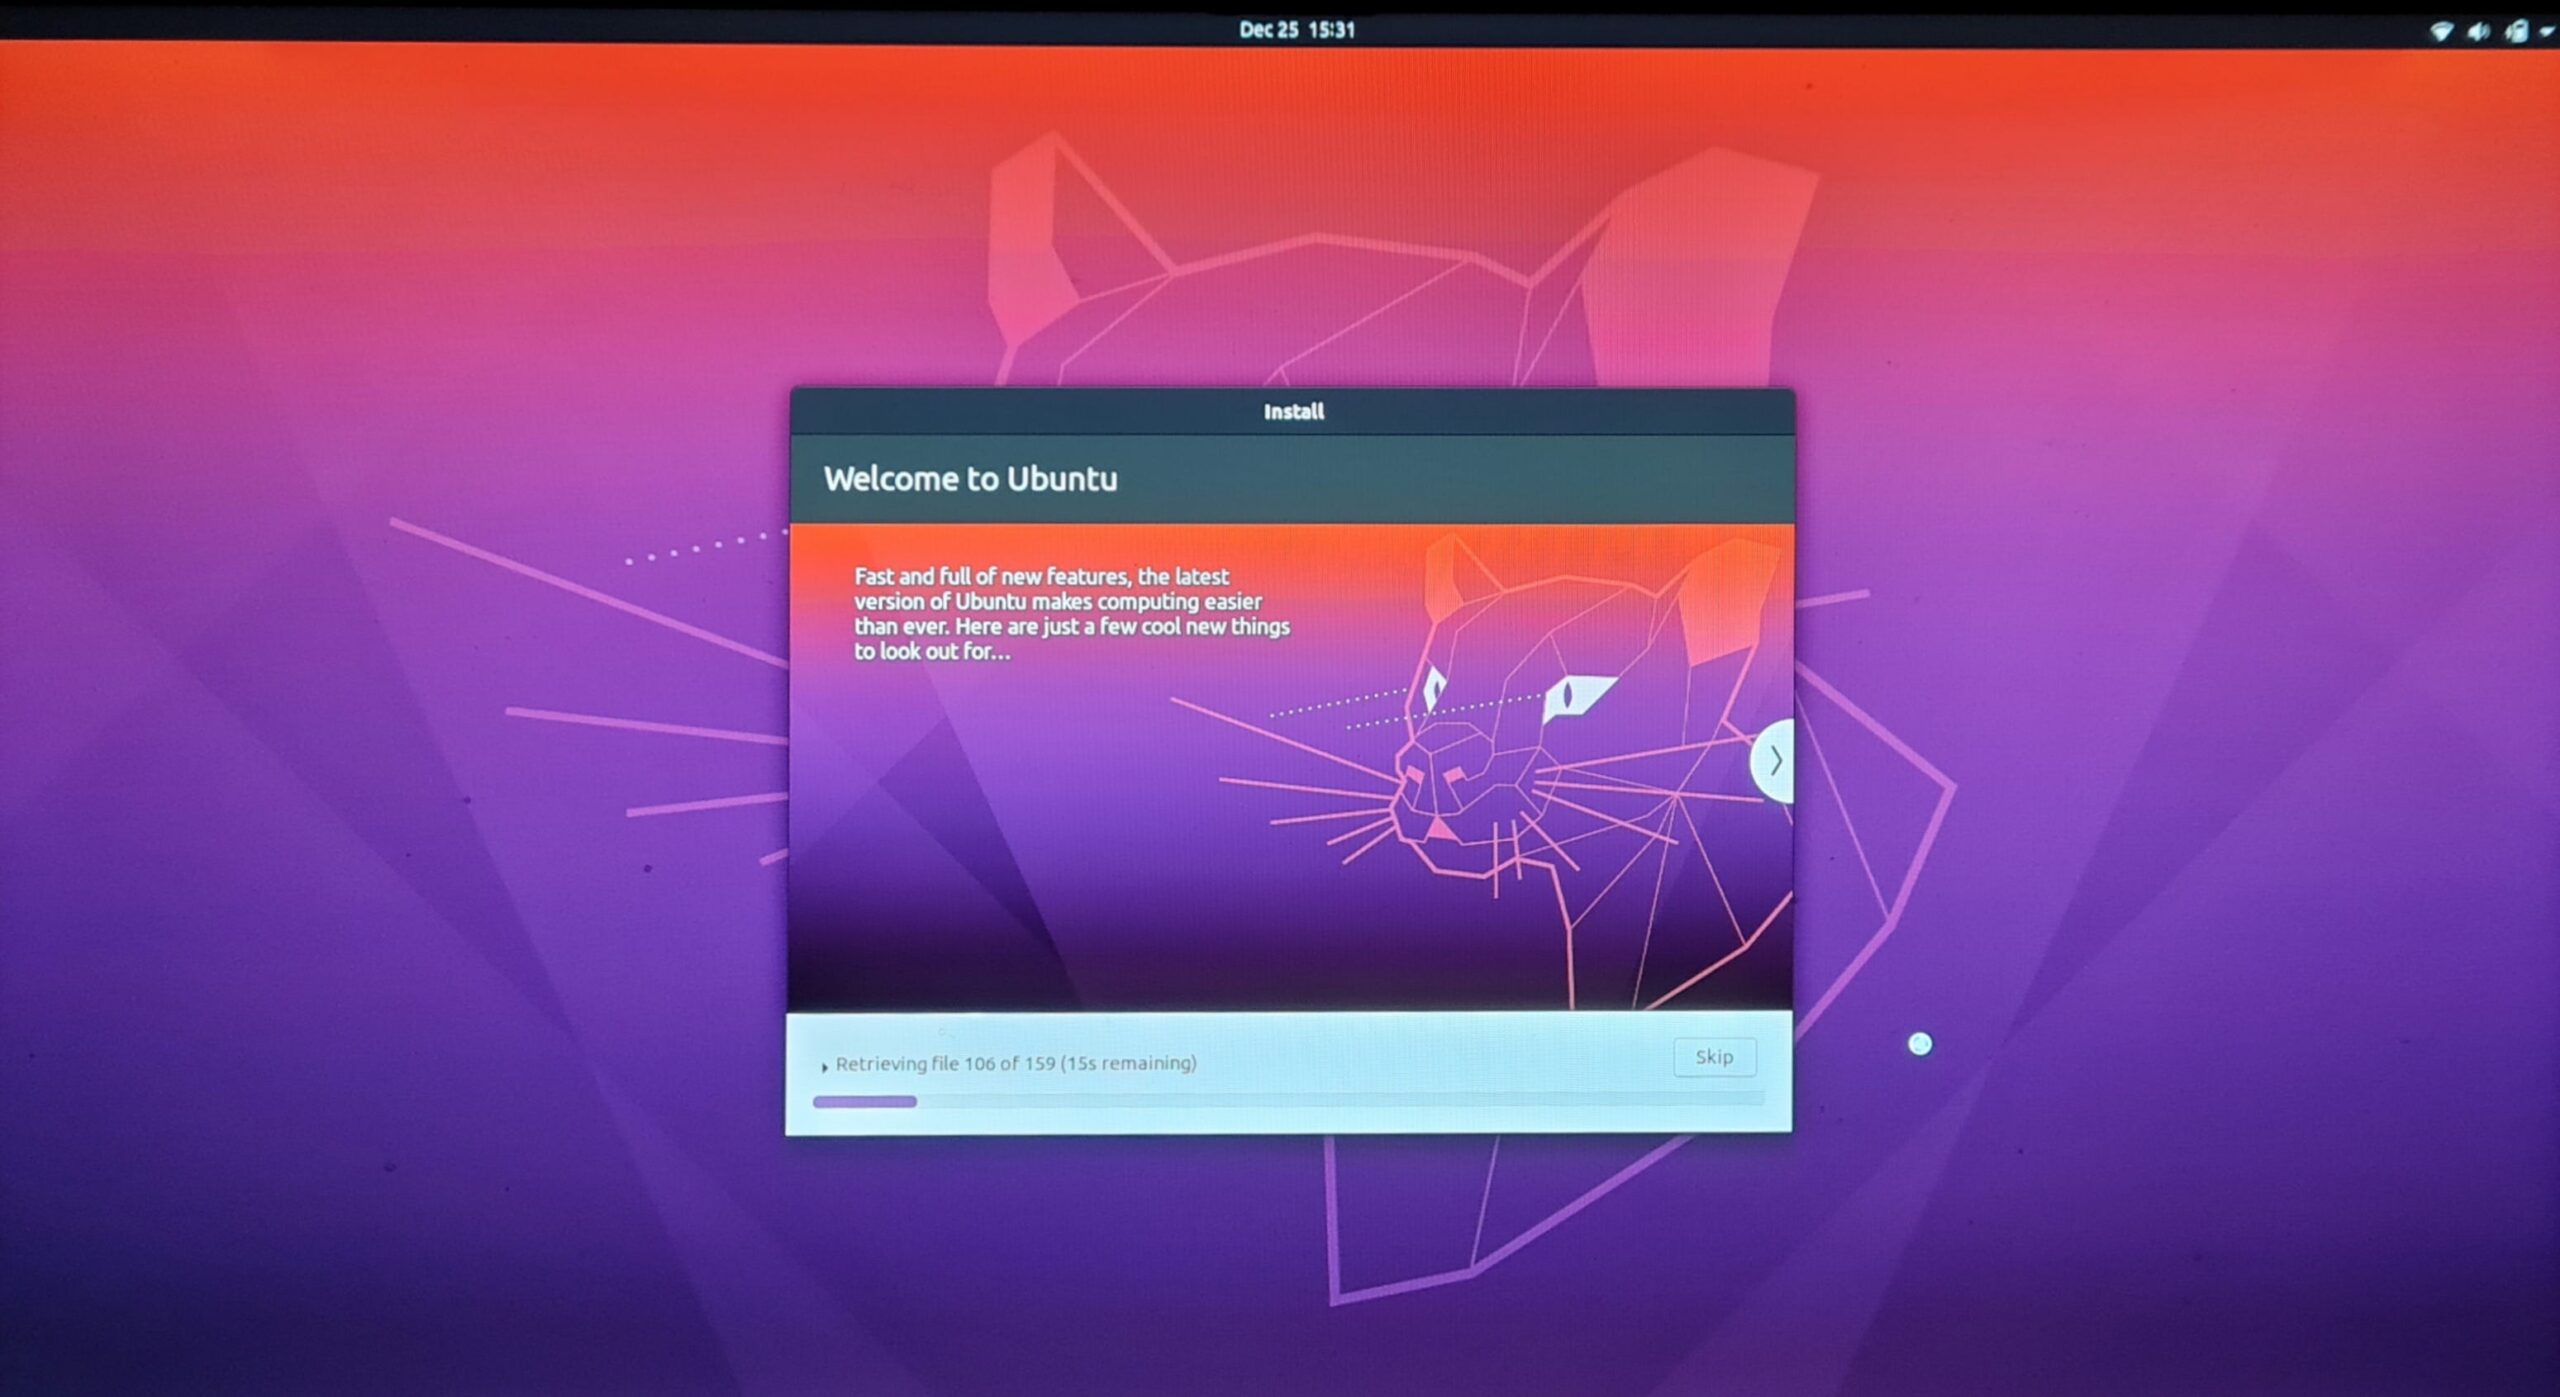
Task: Advance slideshow with the right chevron arrow
Action: 1776,761
